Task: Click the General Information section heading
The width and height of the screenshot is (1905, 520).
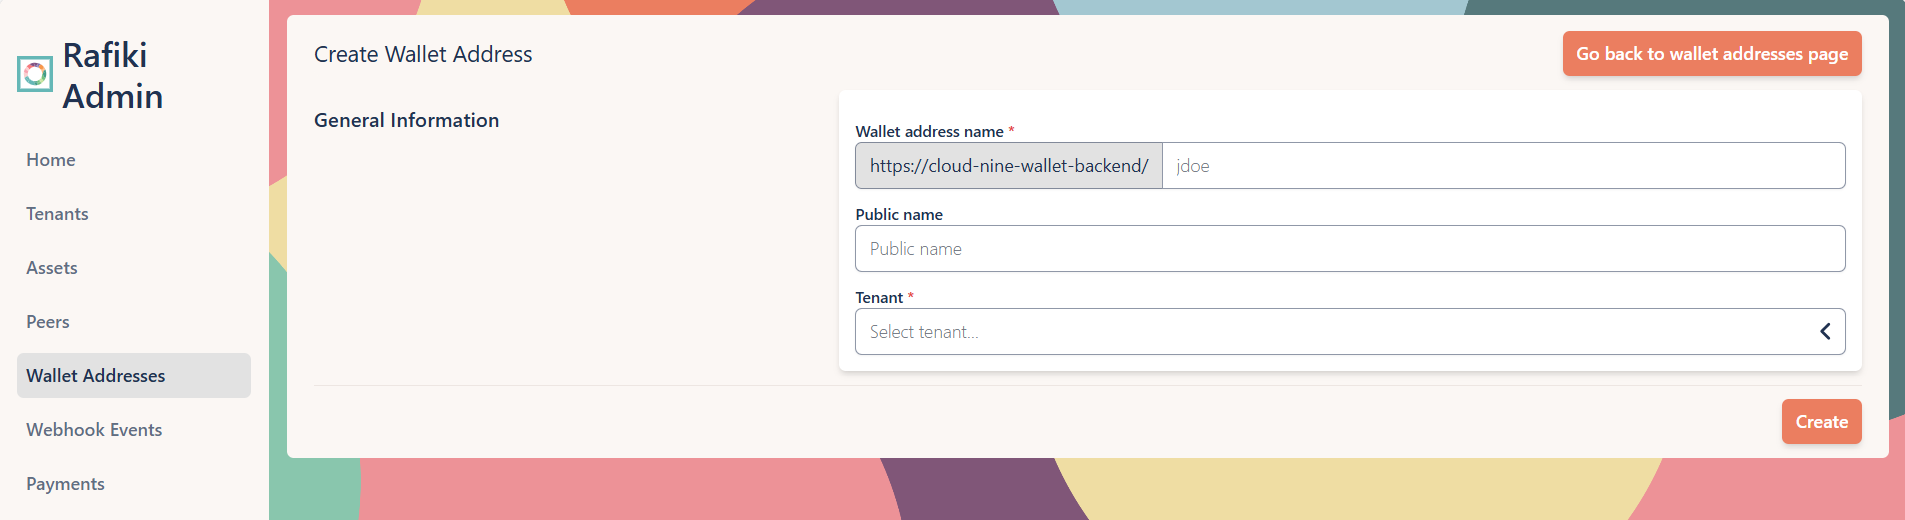Action: point(406,121)
